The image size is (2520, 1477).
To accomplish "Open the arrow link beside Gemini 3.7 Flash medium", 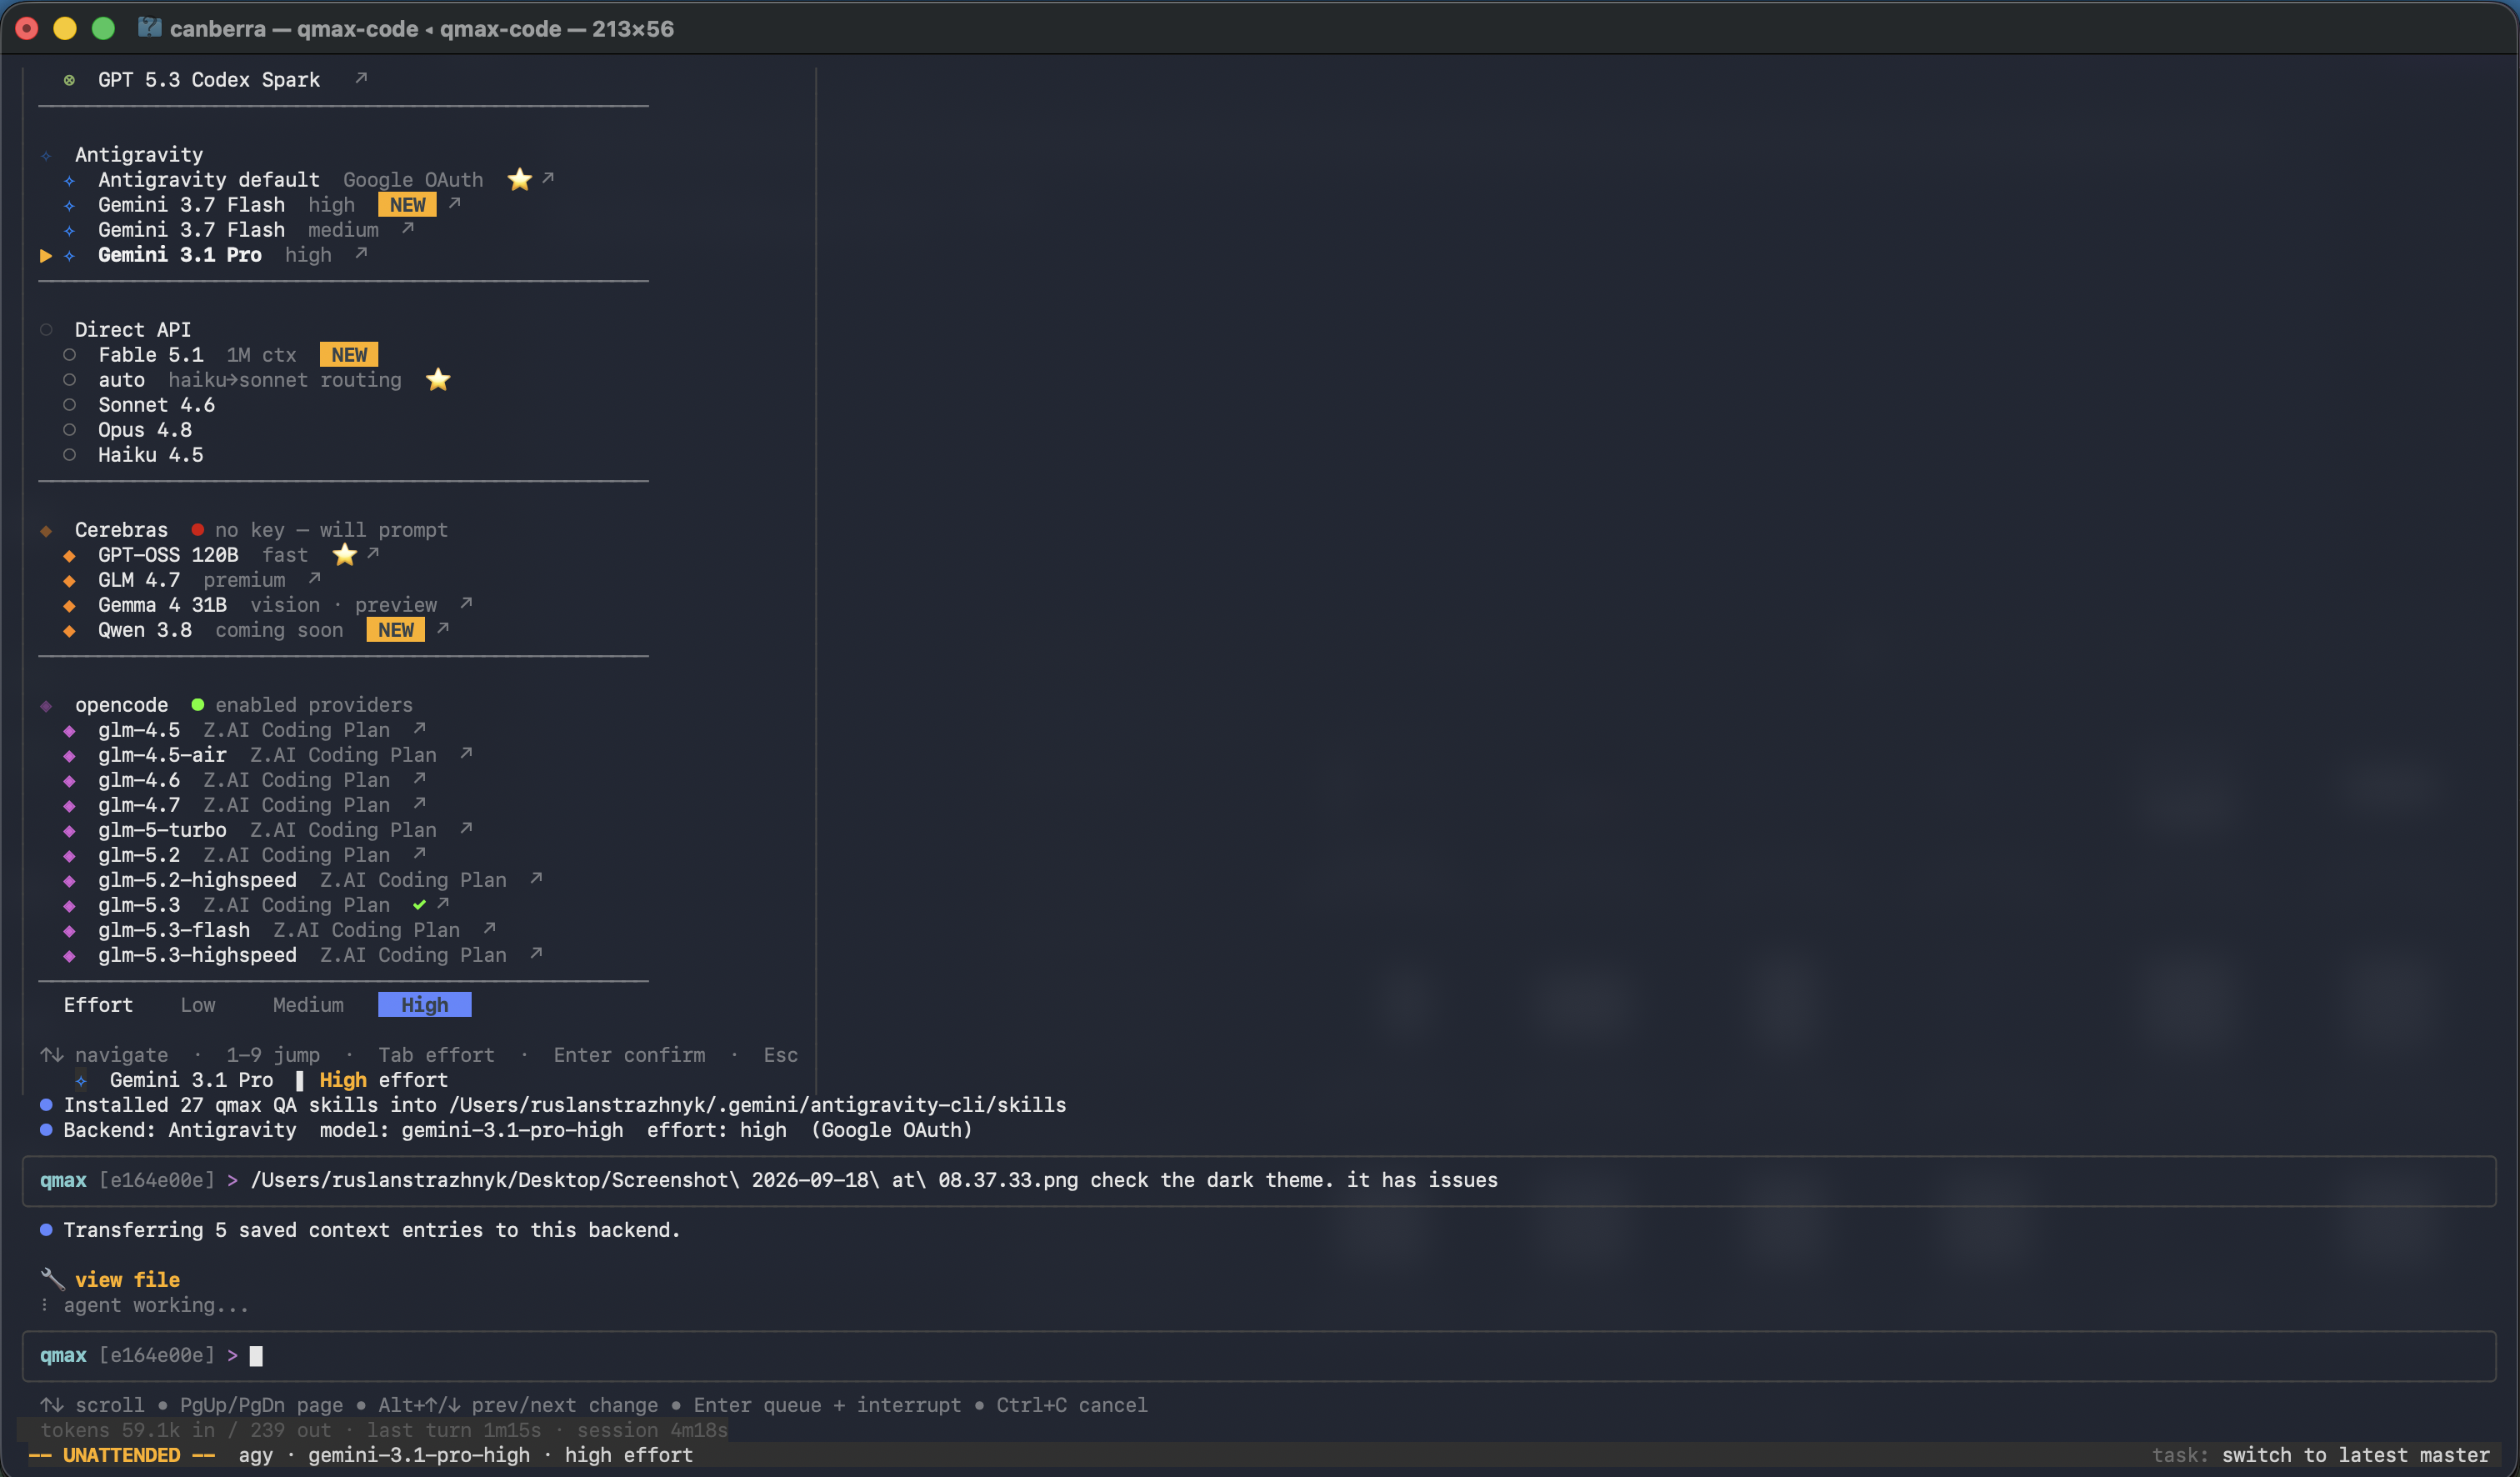I will [407, 228].
